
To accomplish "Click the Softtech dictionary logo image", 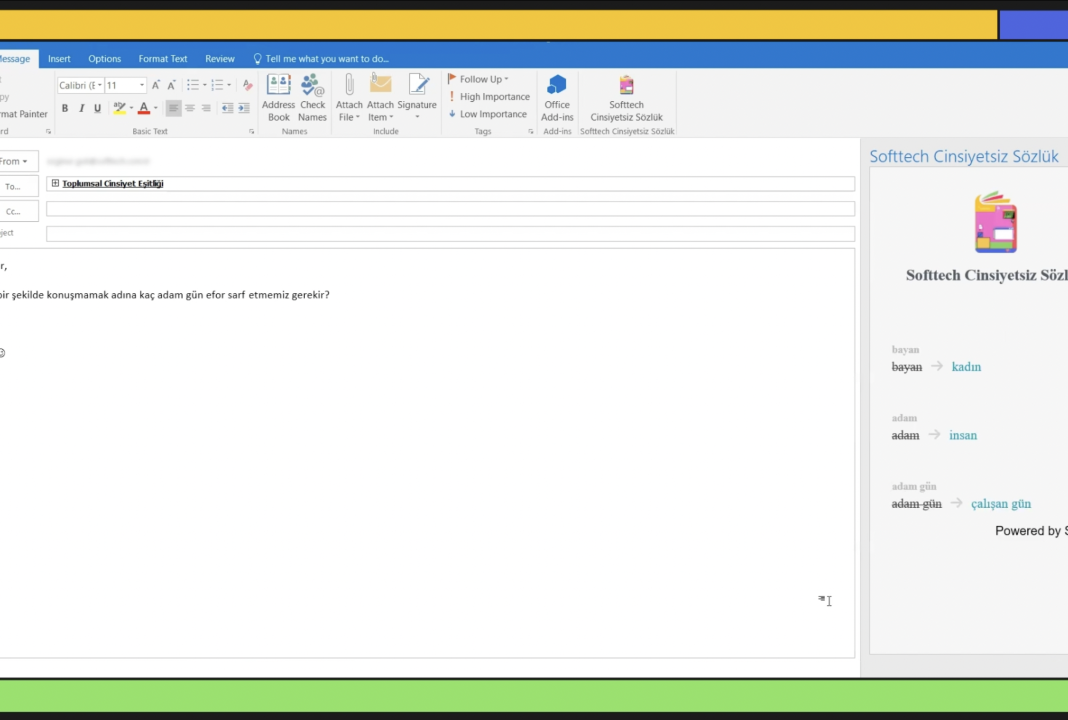I will coord(995,222).
